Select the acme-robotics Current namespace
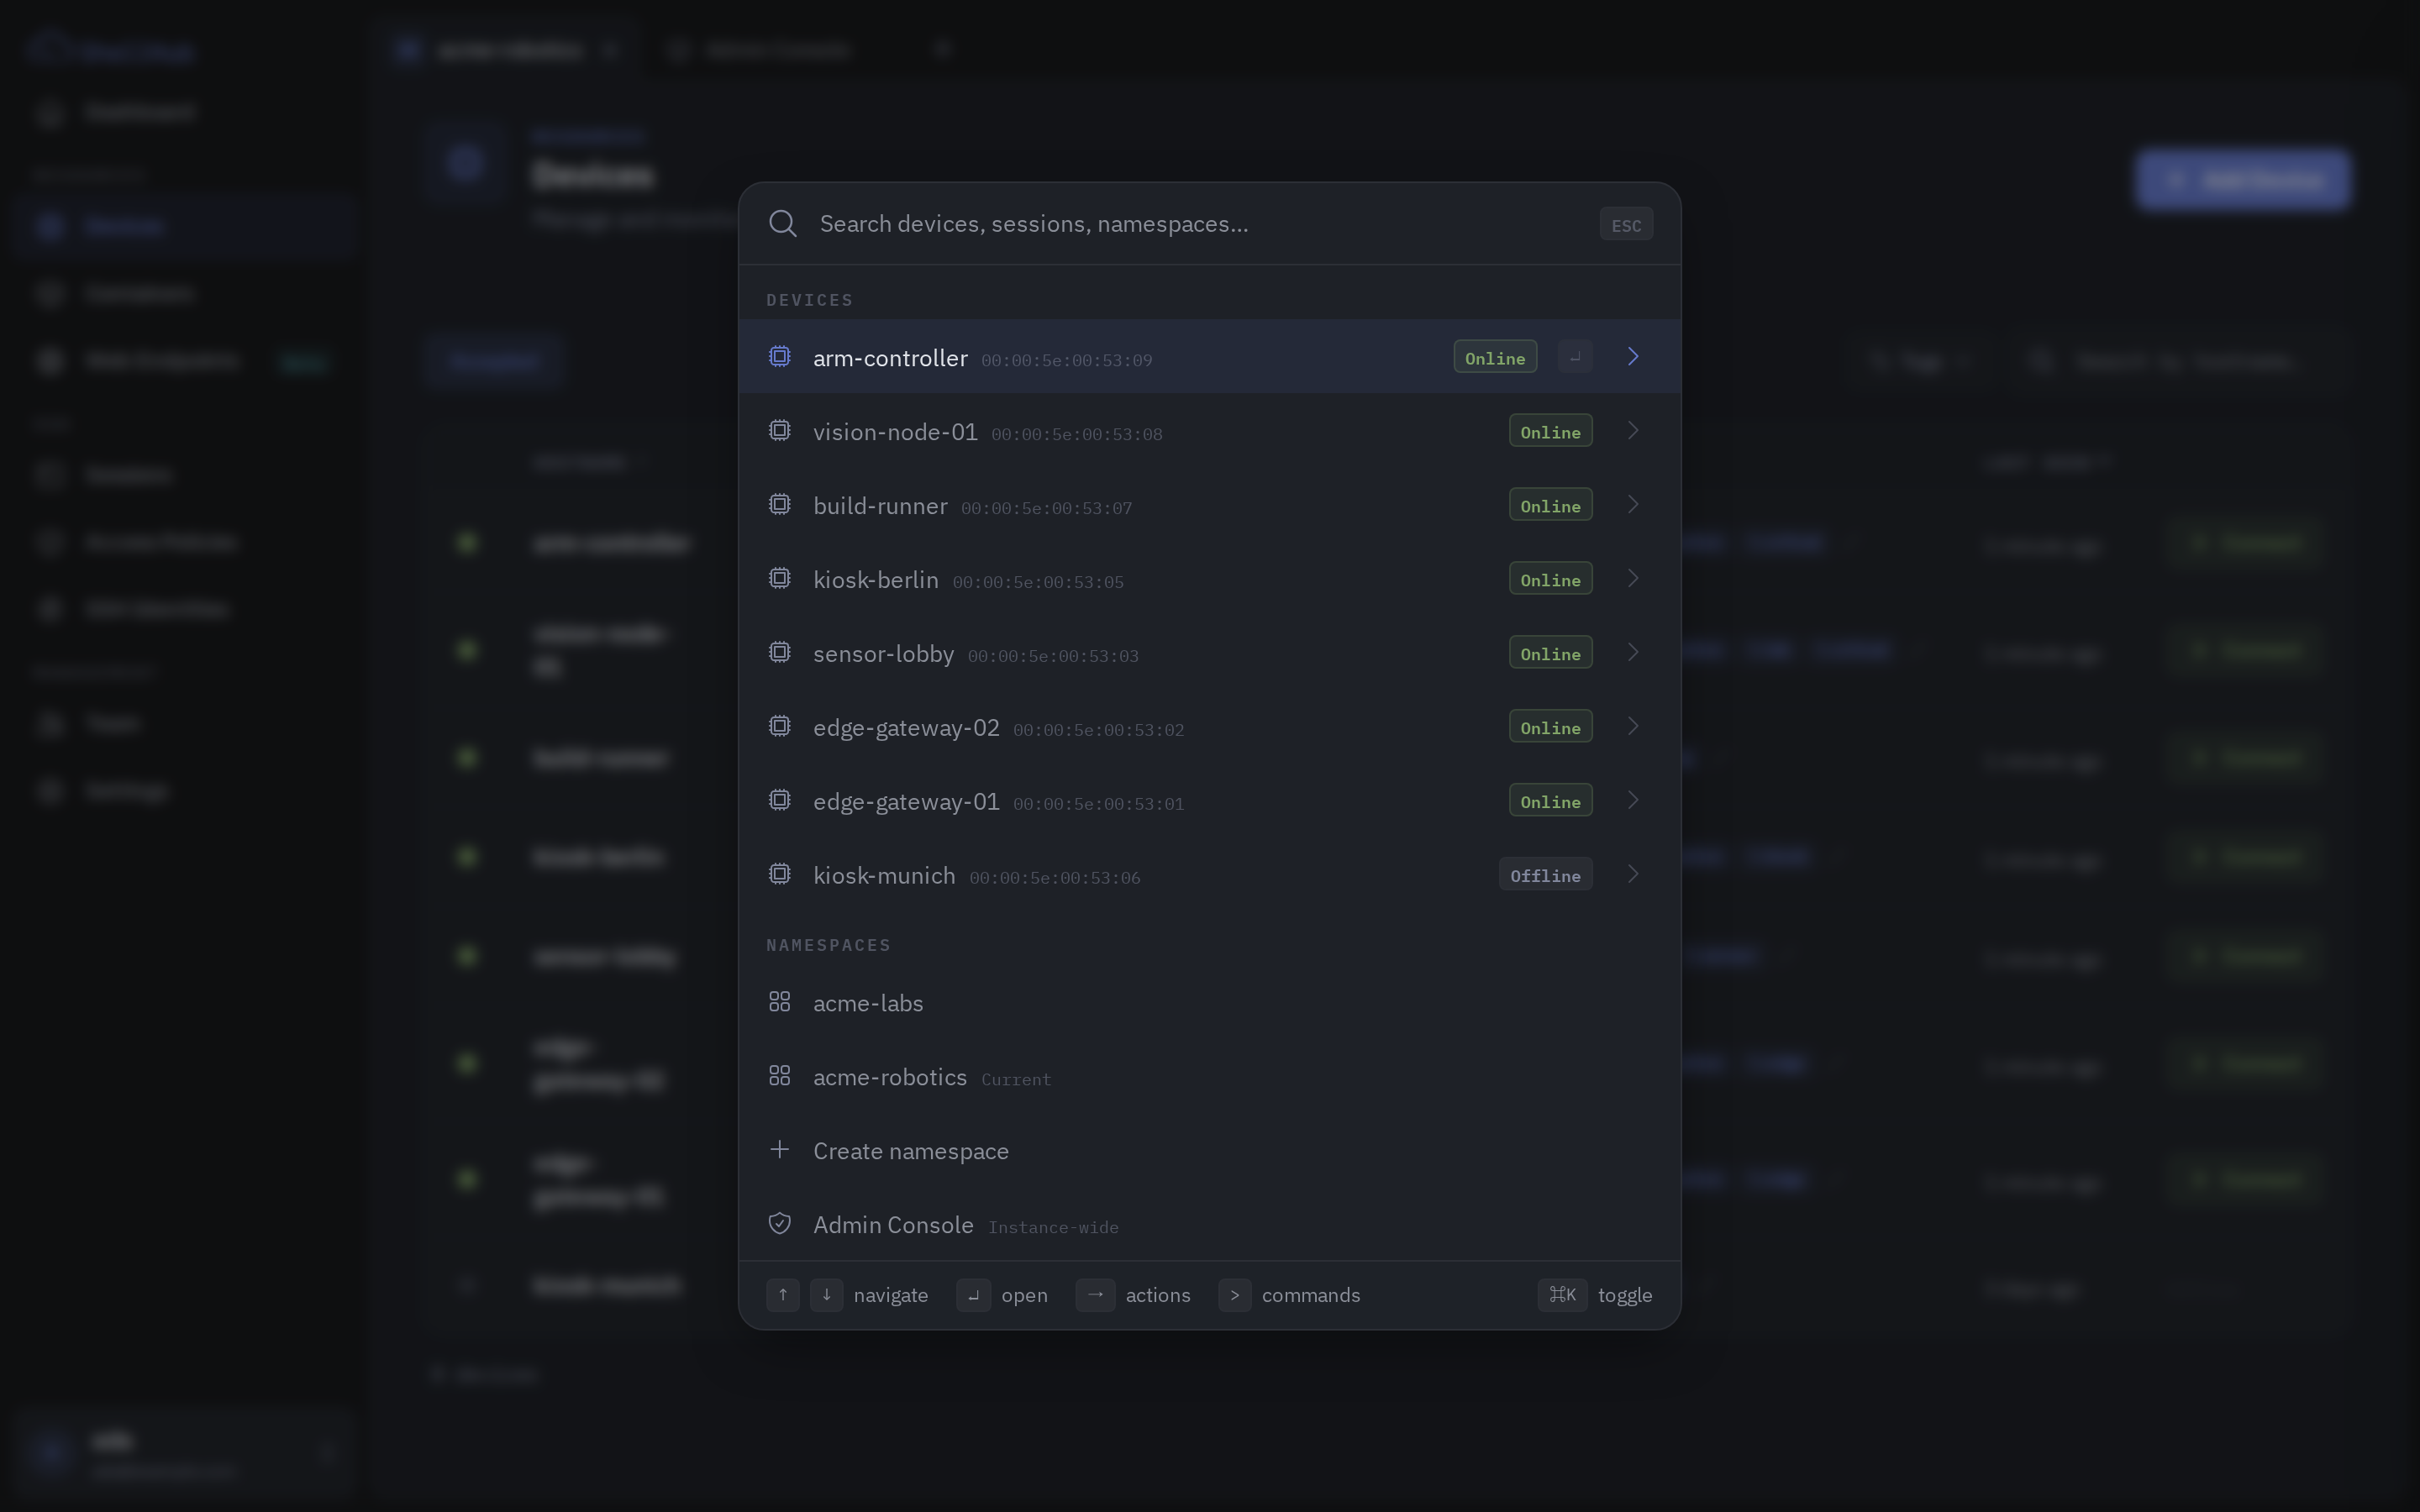This screenshot has height=1512, width=2420. pos(1210,1077)
